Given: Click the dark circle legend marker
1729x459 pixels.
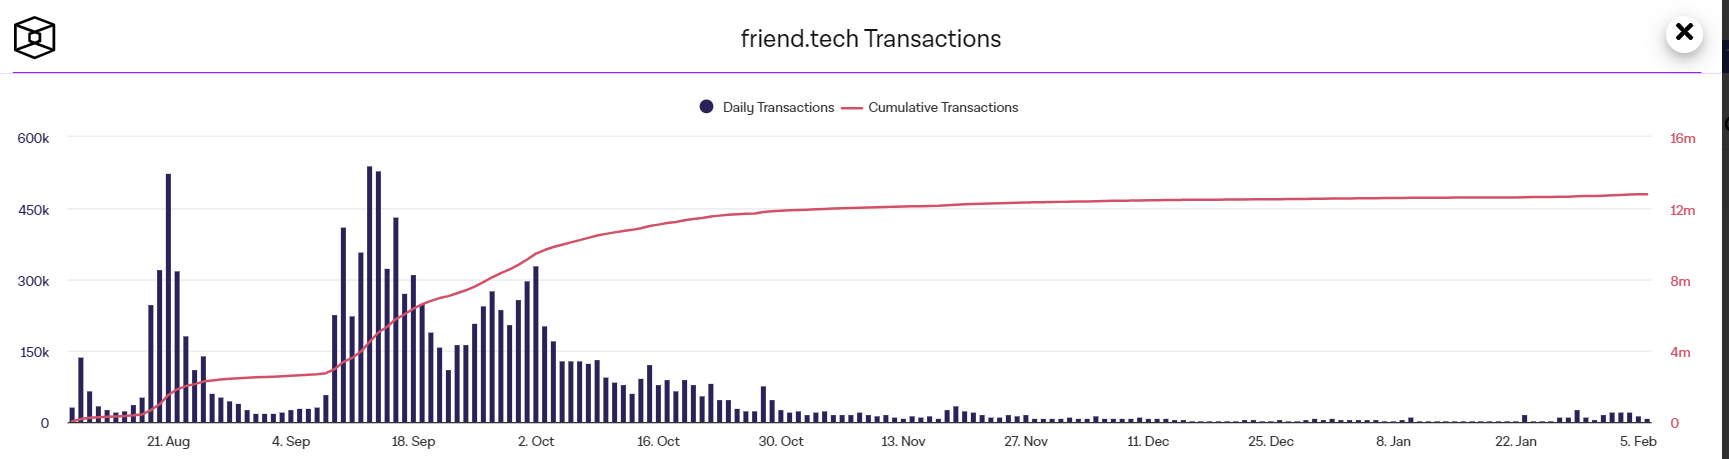Looking at the screenshot, I should tap(707, 107).
